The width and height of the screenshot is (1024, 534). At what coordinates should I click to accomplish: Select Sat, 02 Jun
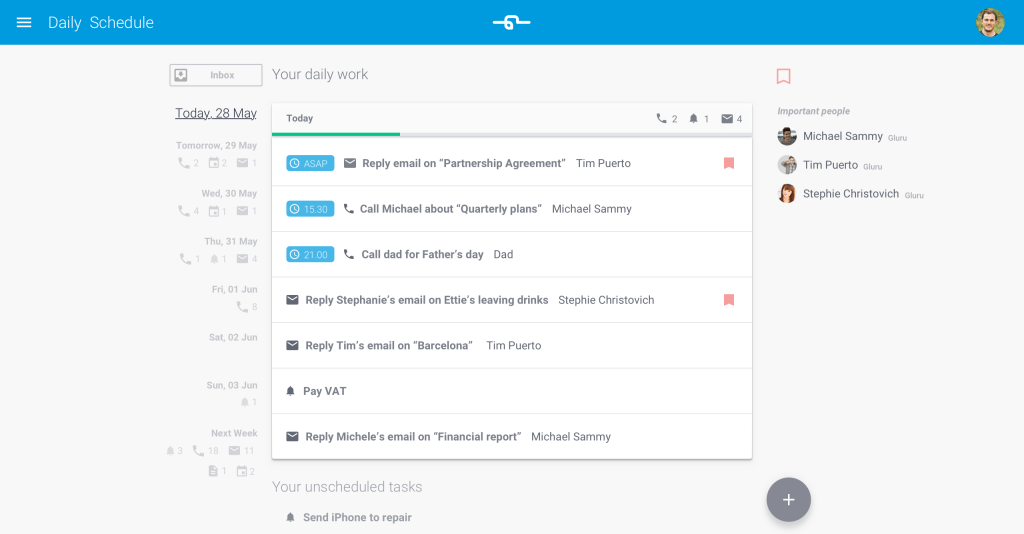pos(233,338)
